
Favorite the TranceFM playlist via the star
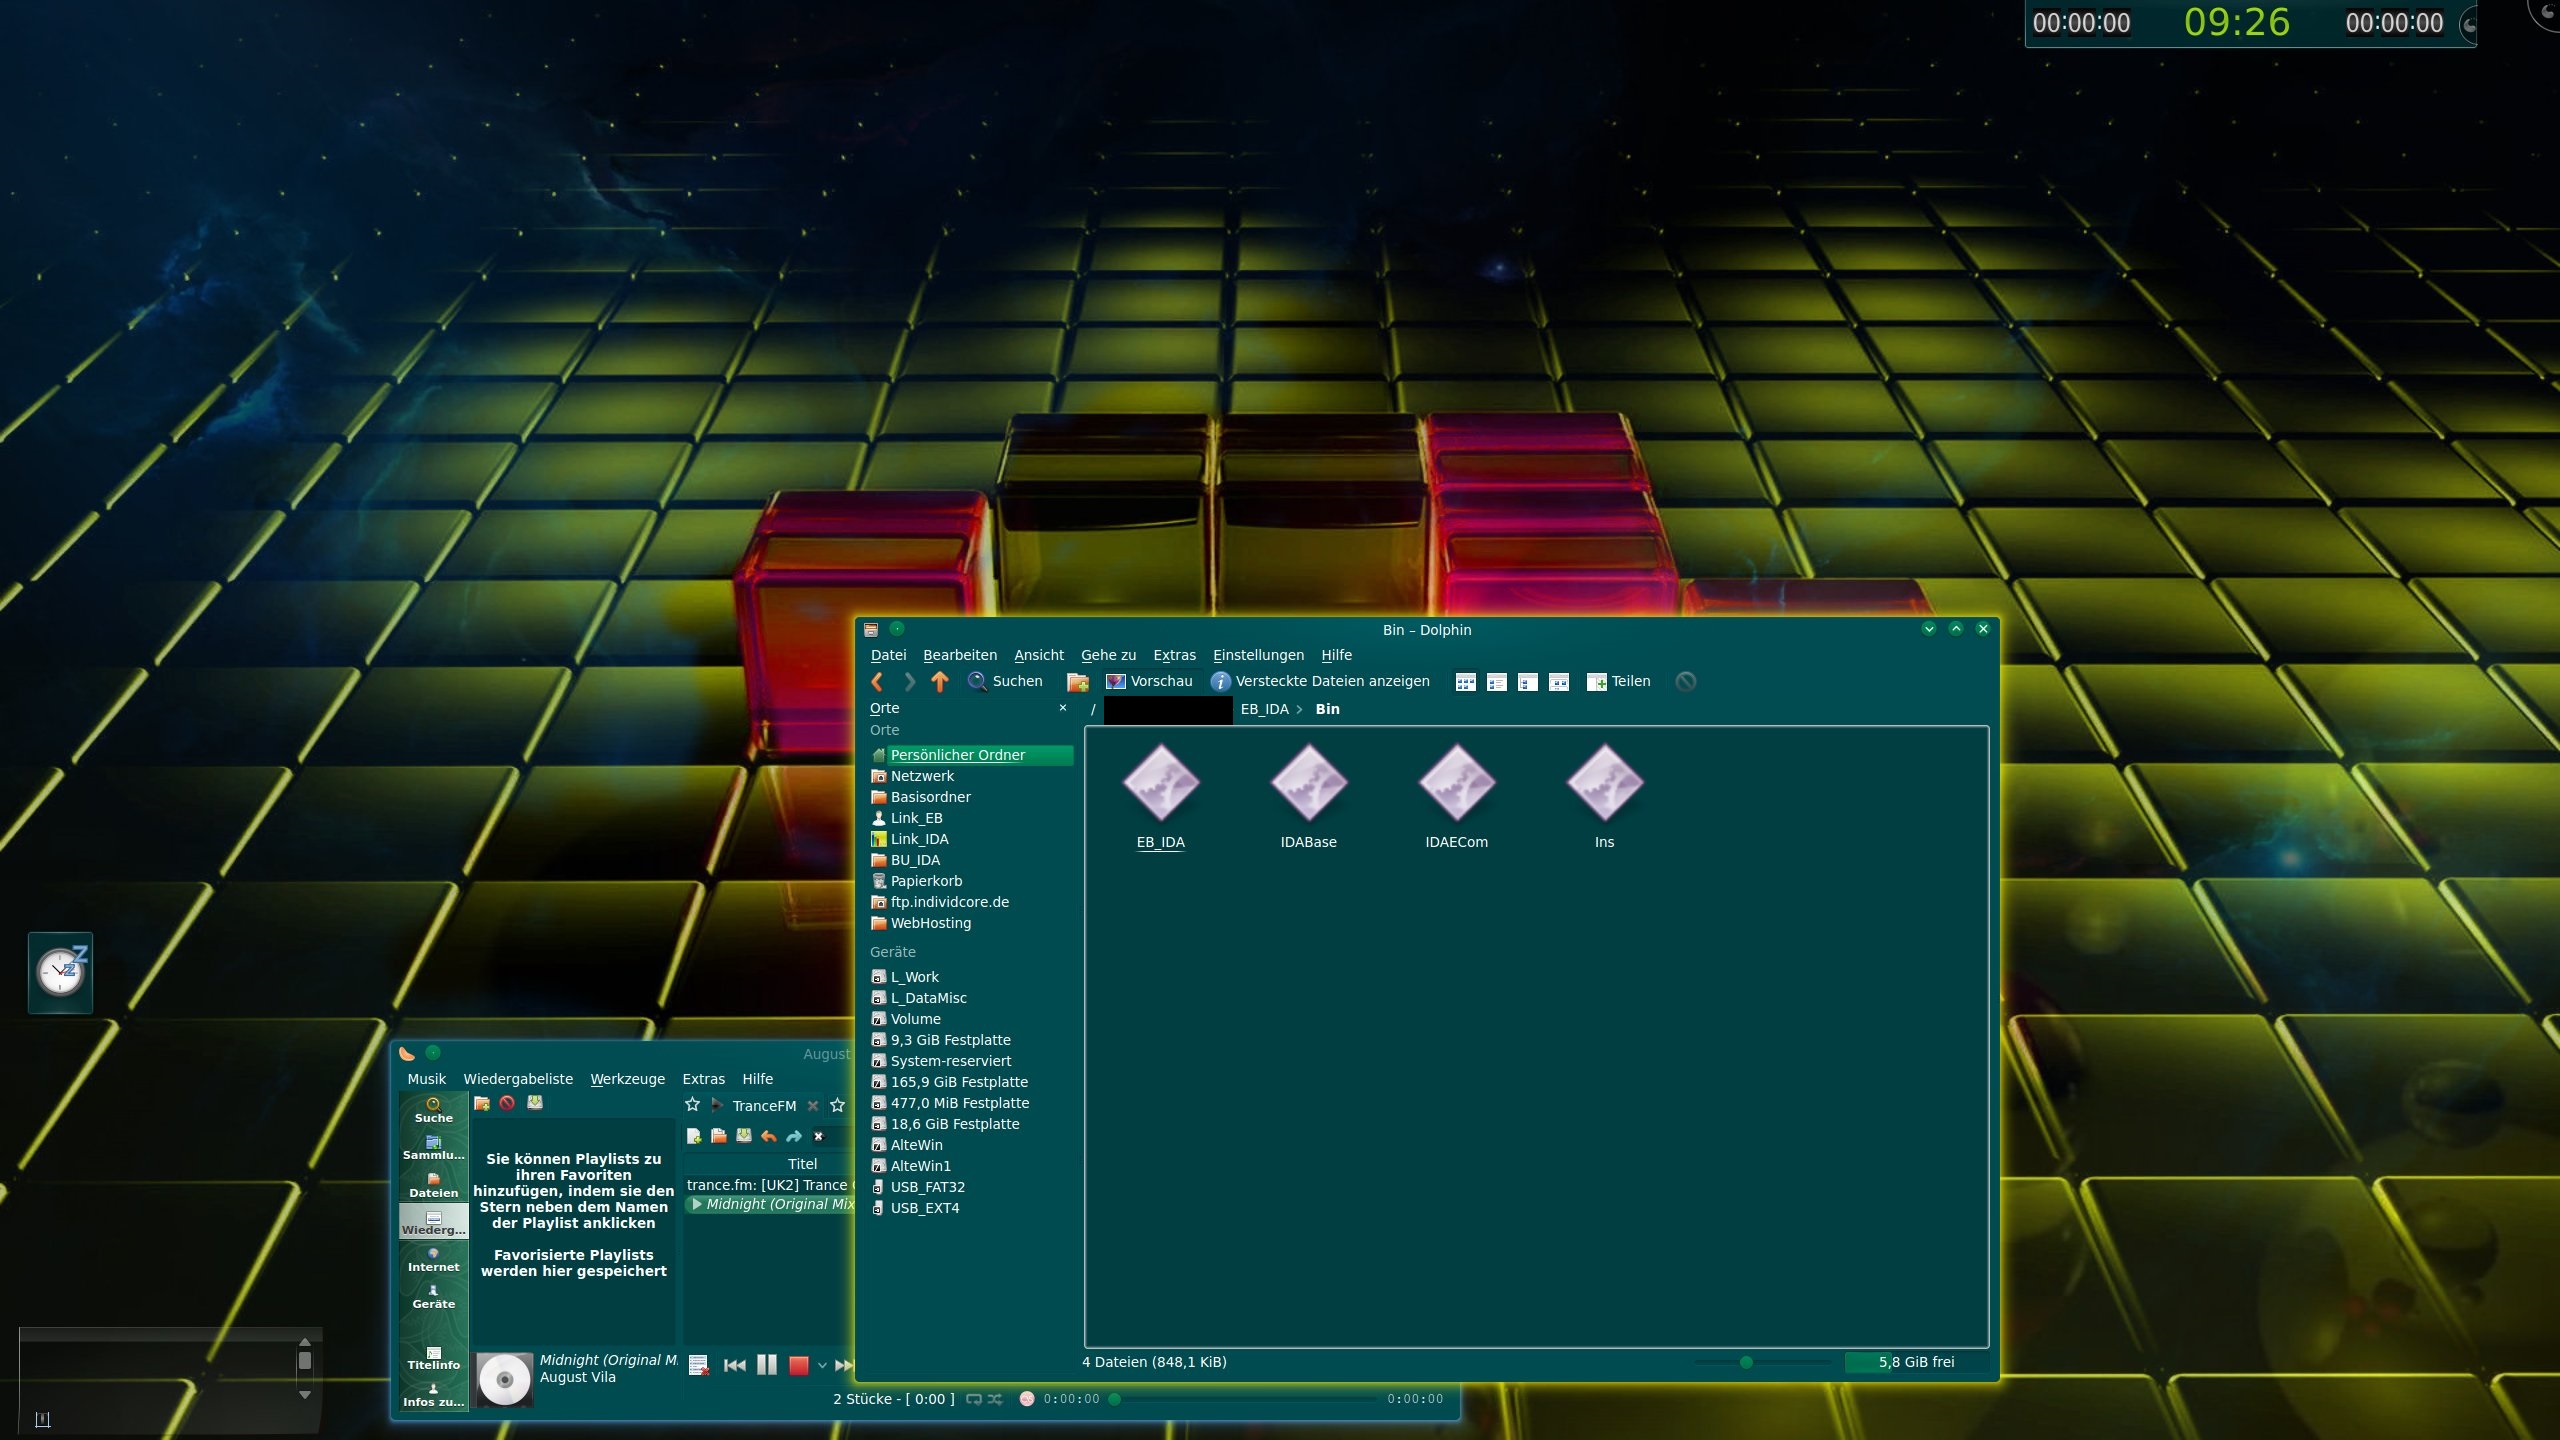[693, 1105]
